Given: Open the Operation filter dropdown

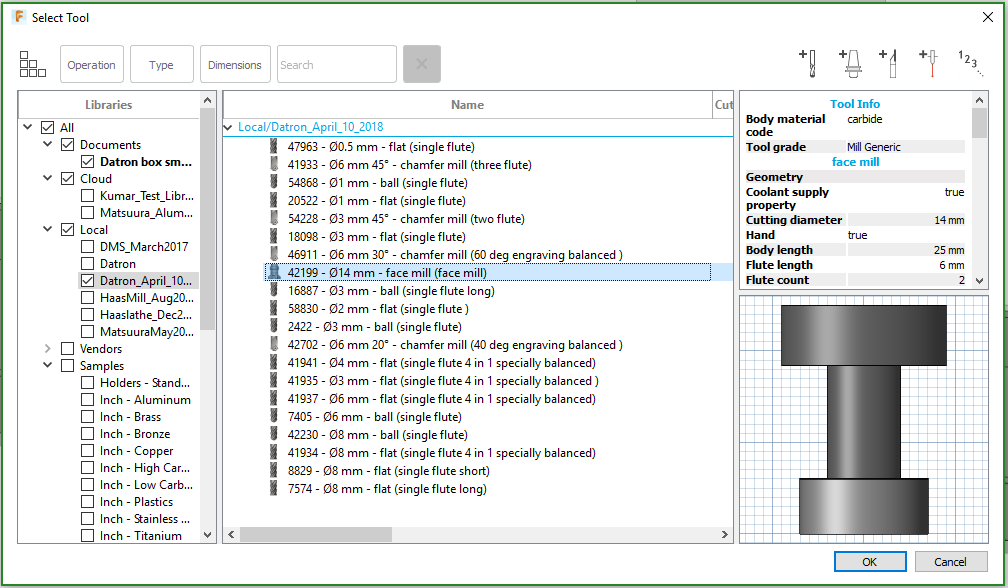Looking at the screenshot, I should pyautogui.click(x=92, y=64).
